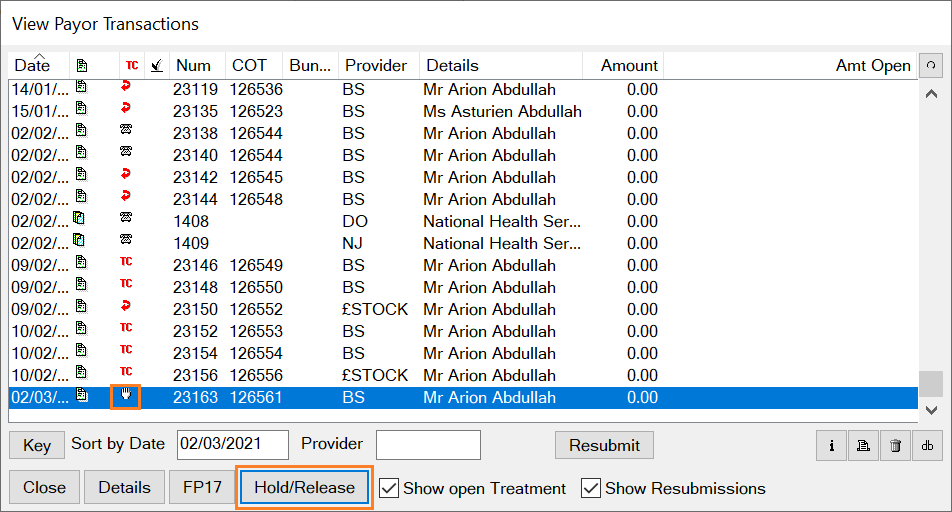Viewport: 952px width, 512px height.
Task: Click the Provider filter input field
Action: click(x=429, y=445)
